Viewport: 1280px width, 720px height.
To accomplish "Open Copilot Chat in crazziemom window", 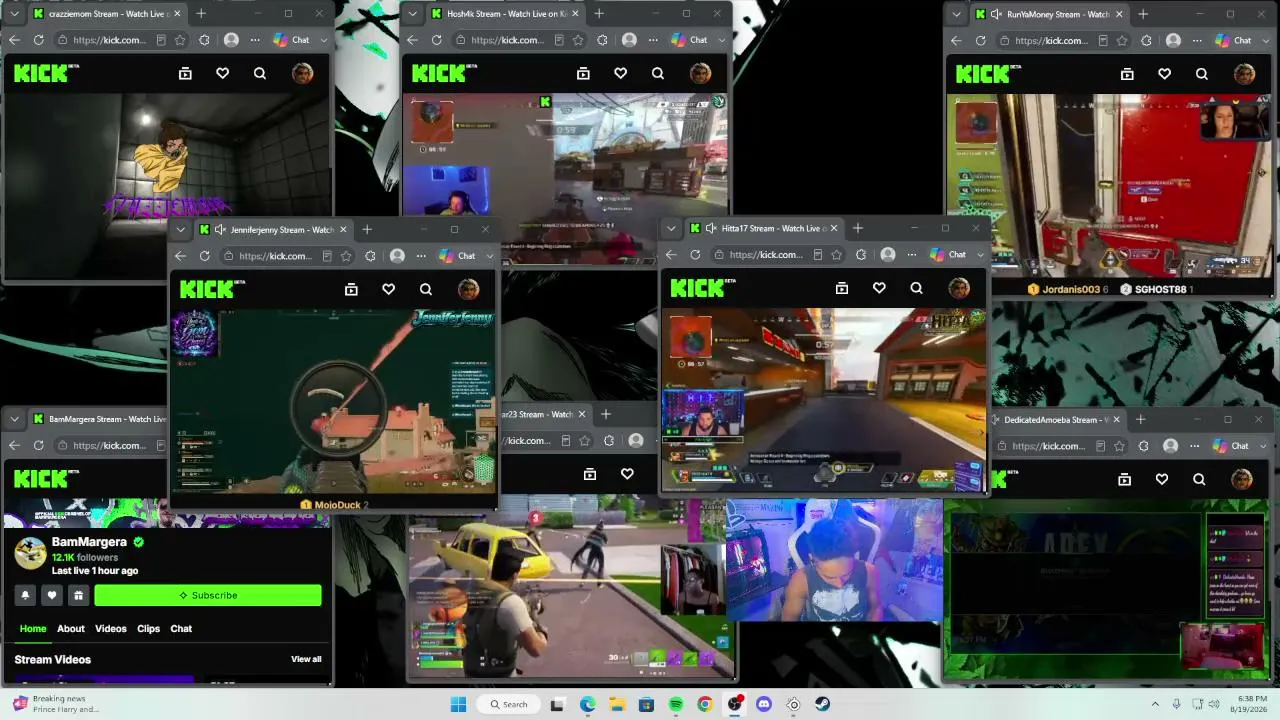I will click(x=292, y=40).
